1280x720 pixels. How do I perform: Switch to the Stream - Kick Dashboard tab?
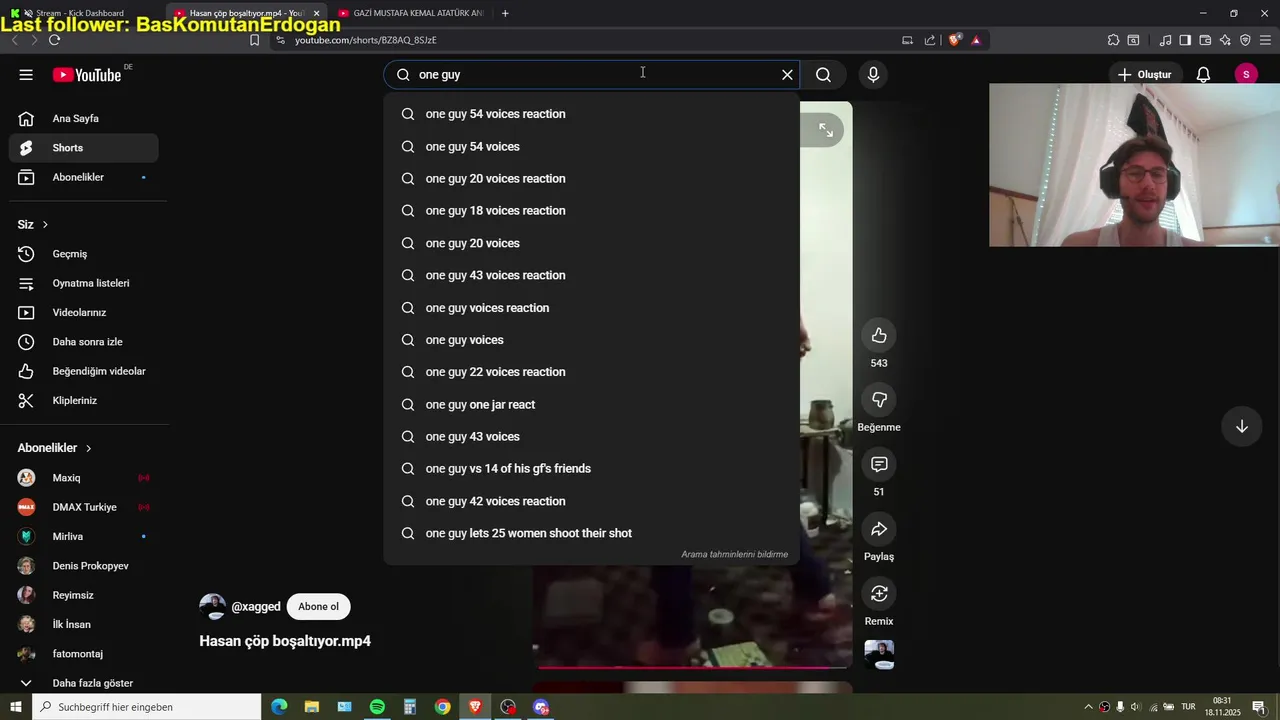[80, 13]
